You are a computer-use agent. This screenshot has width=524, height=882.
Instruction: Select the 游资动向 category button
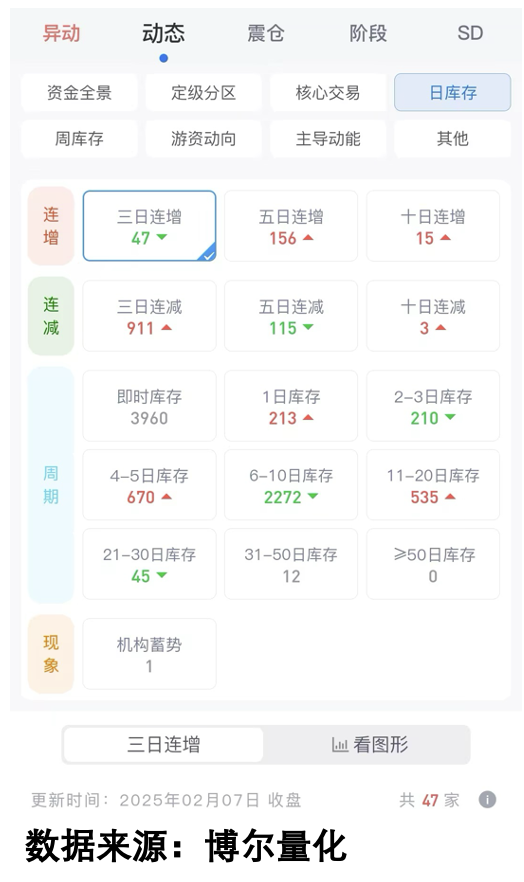(204, 138)
